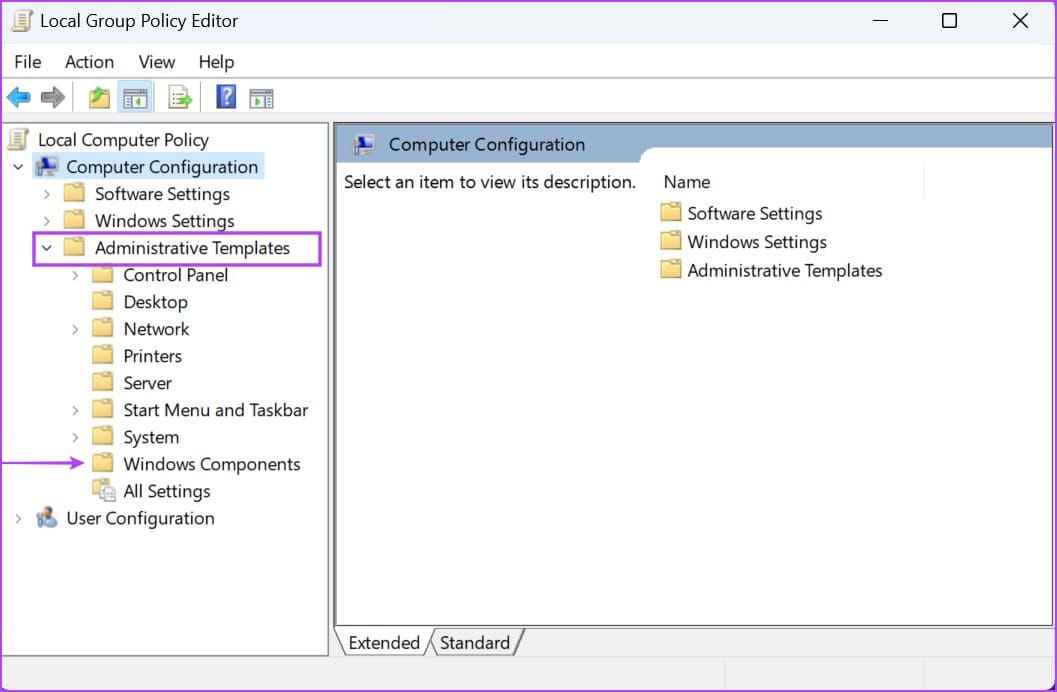This screenshot has height=692, width=1057.
Task: Toggle Show/Hide Action Pane icon
Action: click(x=261, y=98)
